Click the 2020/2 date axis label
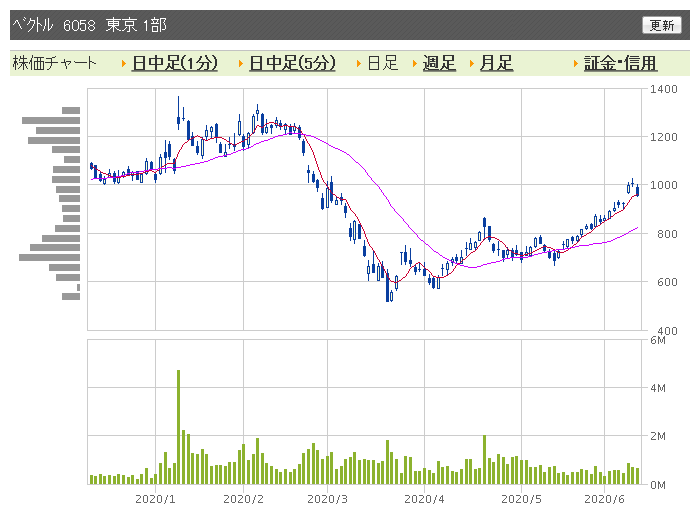The width and height of the screenshot is (700, 519). pos(243,499)
